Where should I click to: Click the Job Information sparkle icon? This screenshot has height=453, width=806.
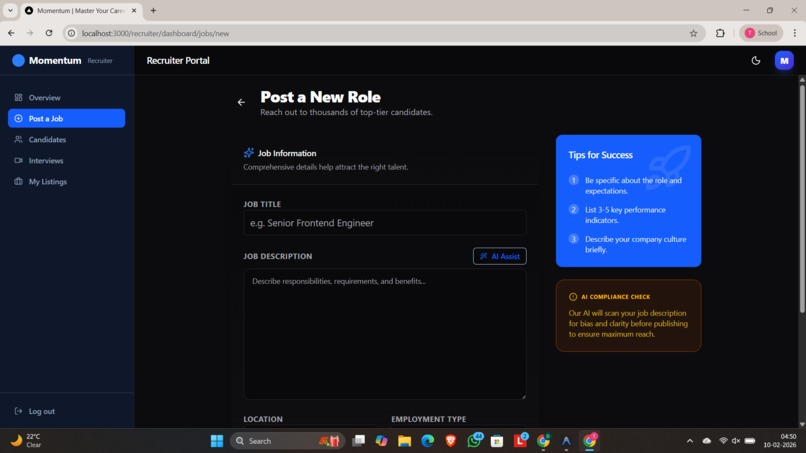tap(249, 153)
